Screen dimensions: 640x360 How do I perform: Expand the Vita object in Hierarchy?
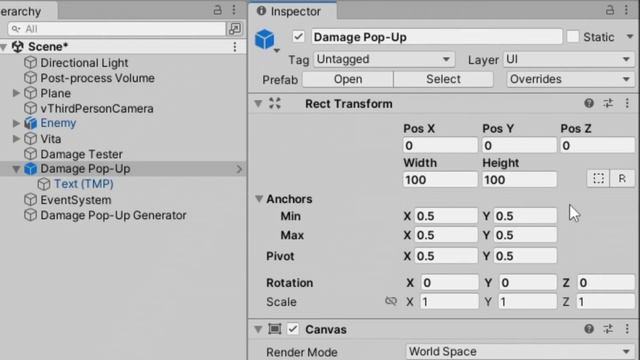click(16, 139)
